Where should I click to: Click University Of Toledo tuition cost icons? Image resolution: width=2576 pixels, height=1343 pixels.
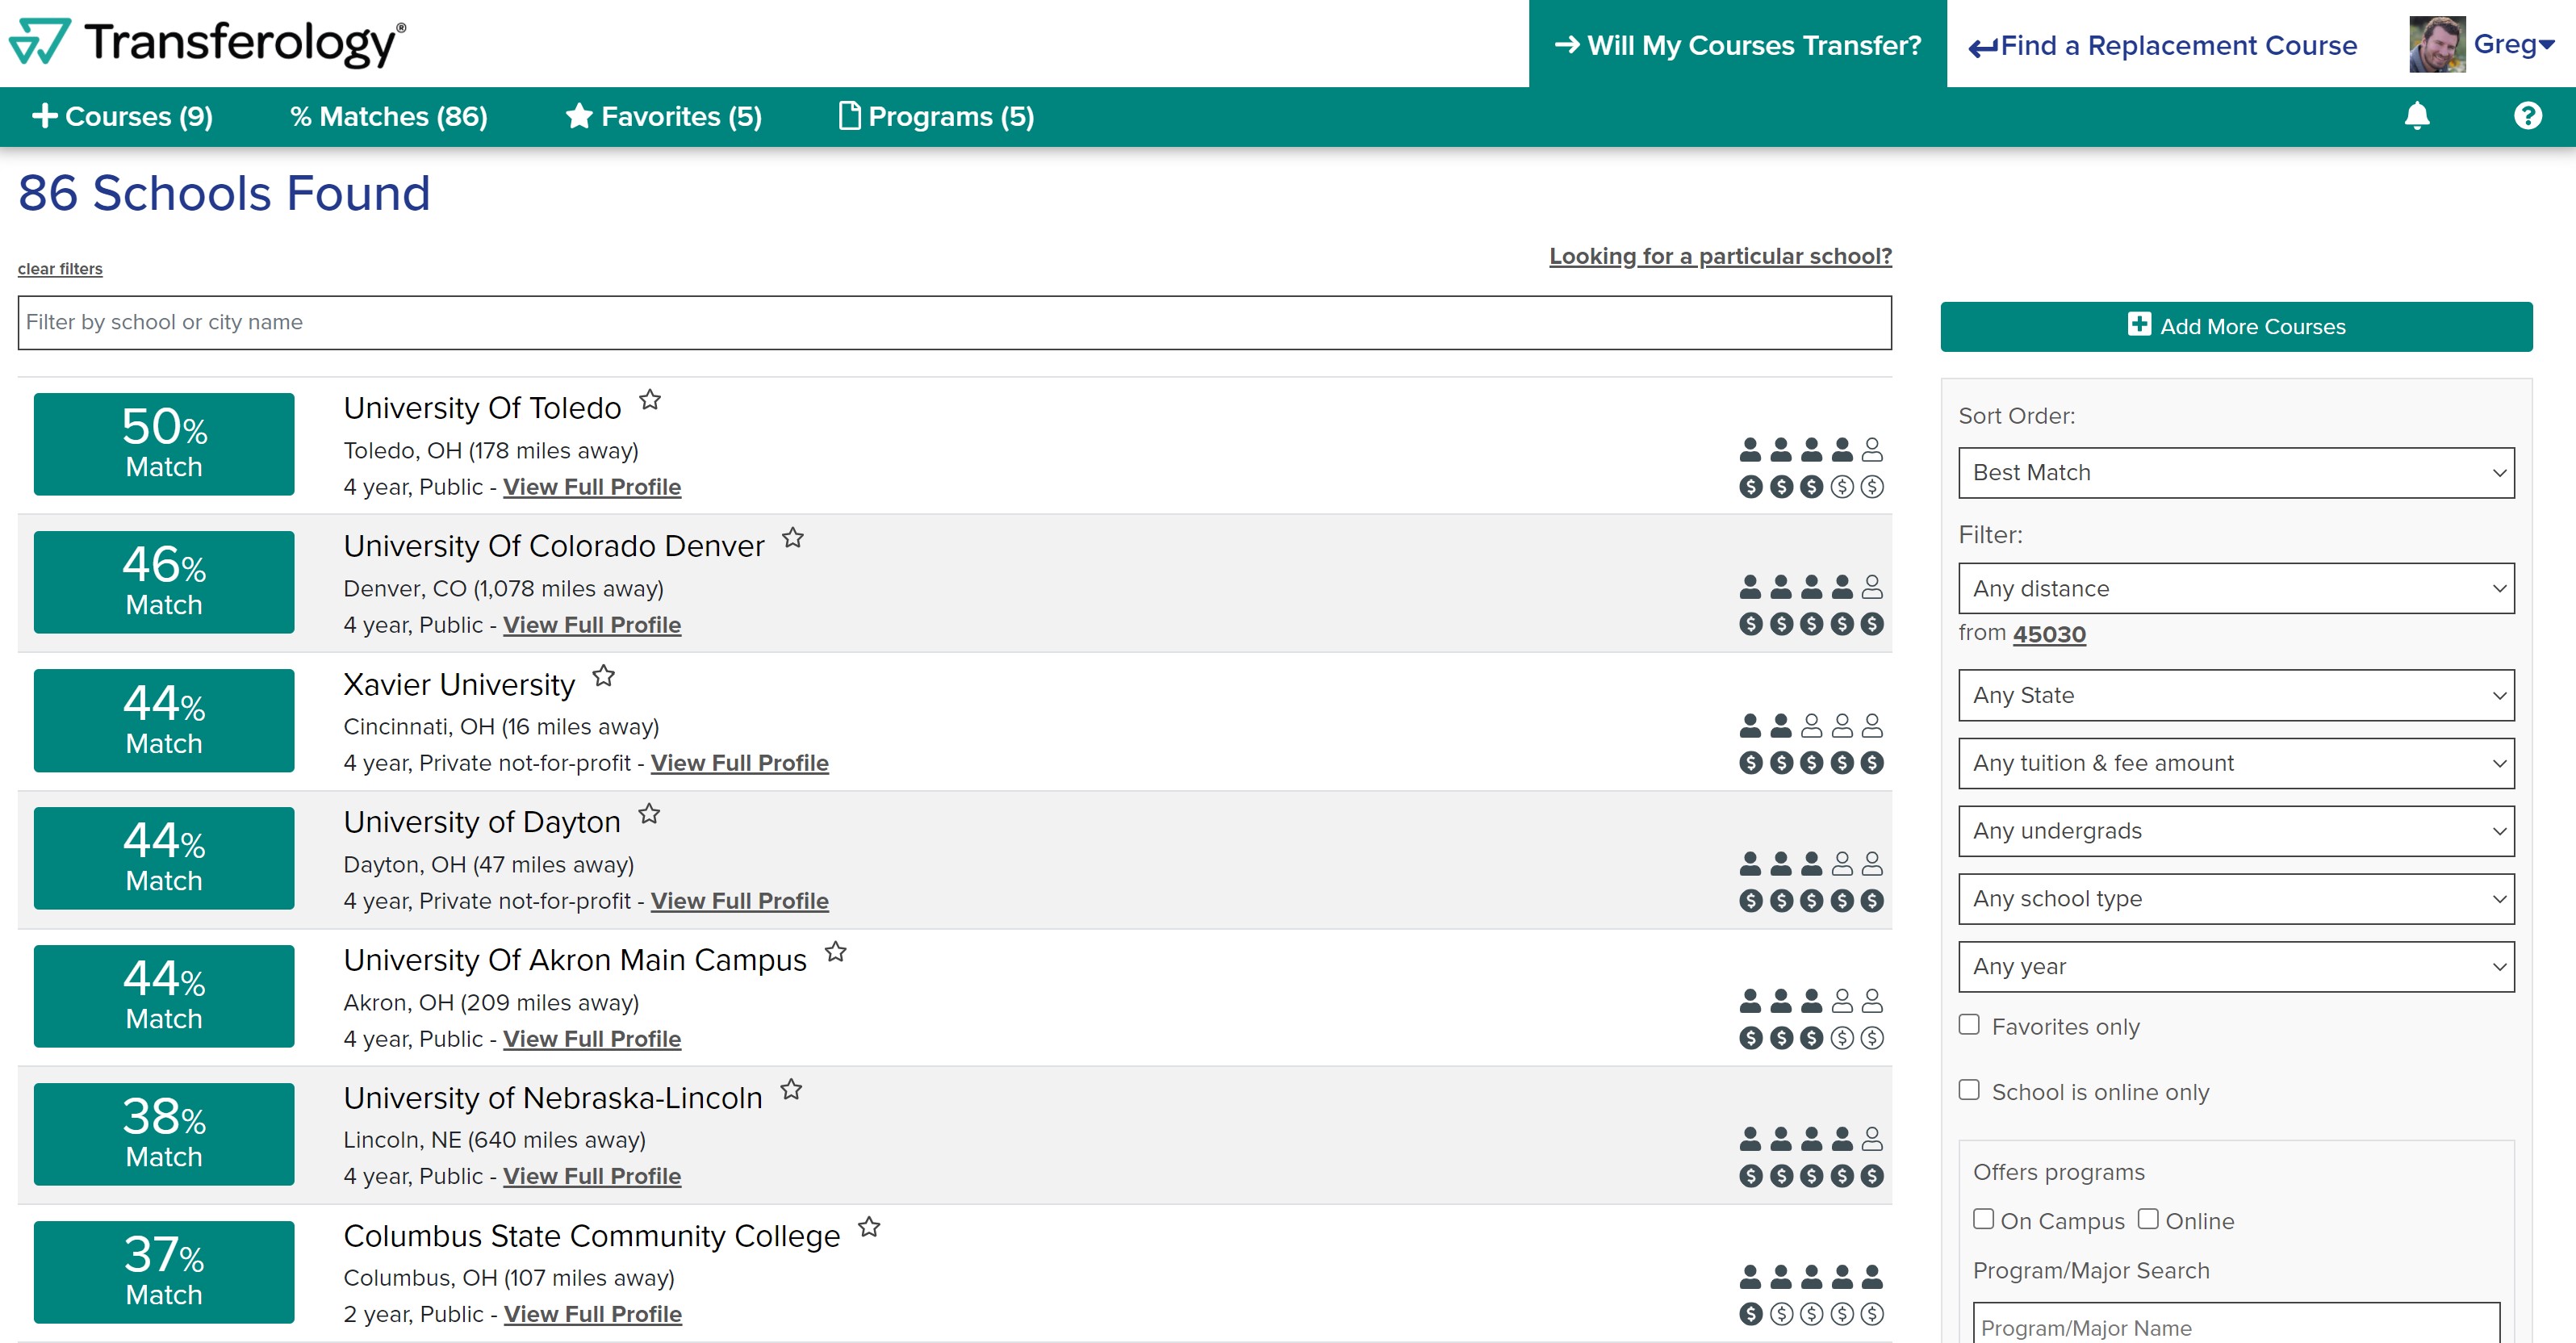pyautogui.click(x=1811, y=486)
